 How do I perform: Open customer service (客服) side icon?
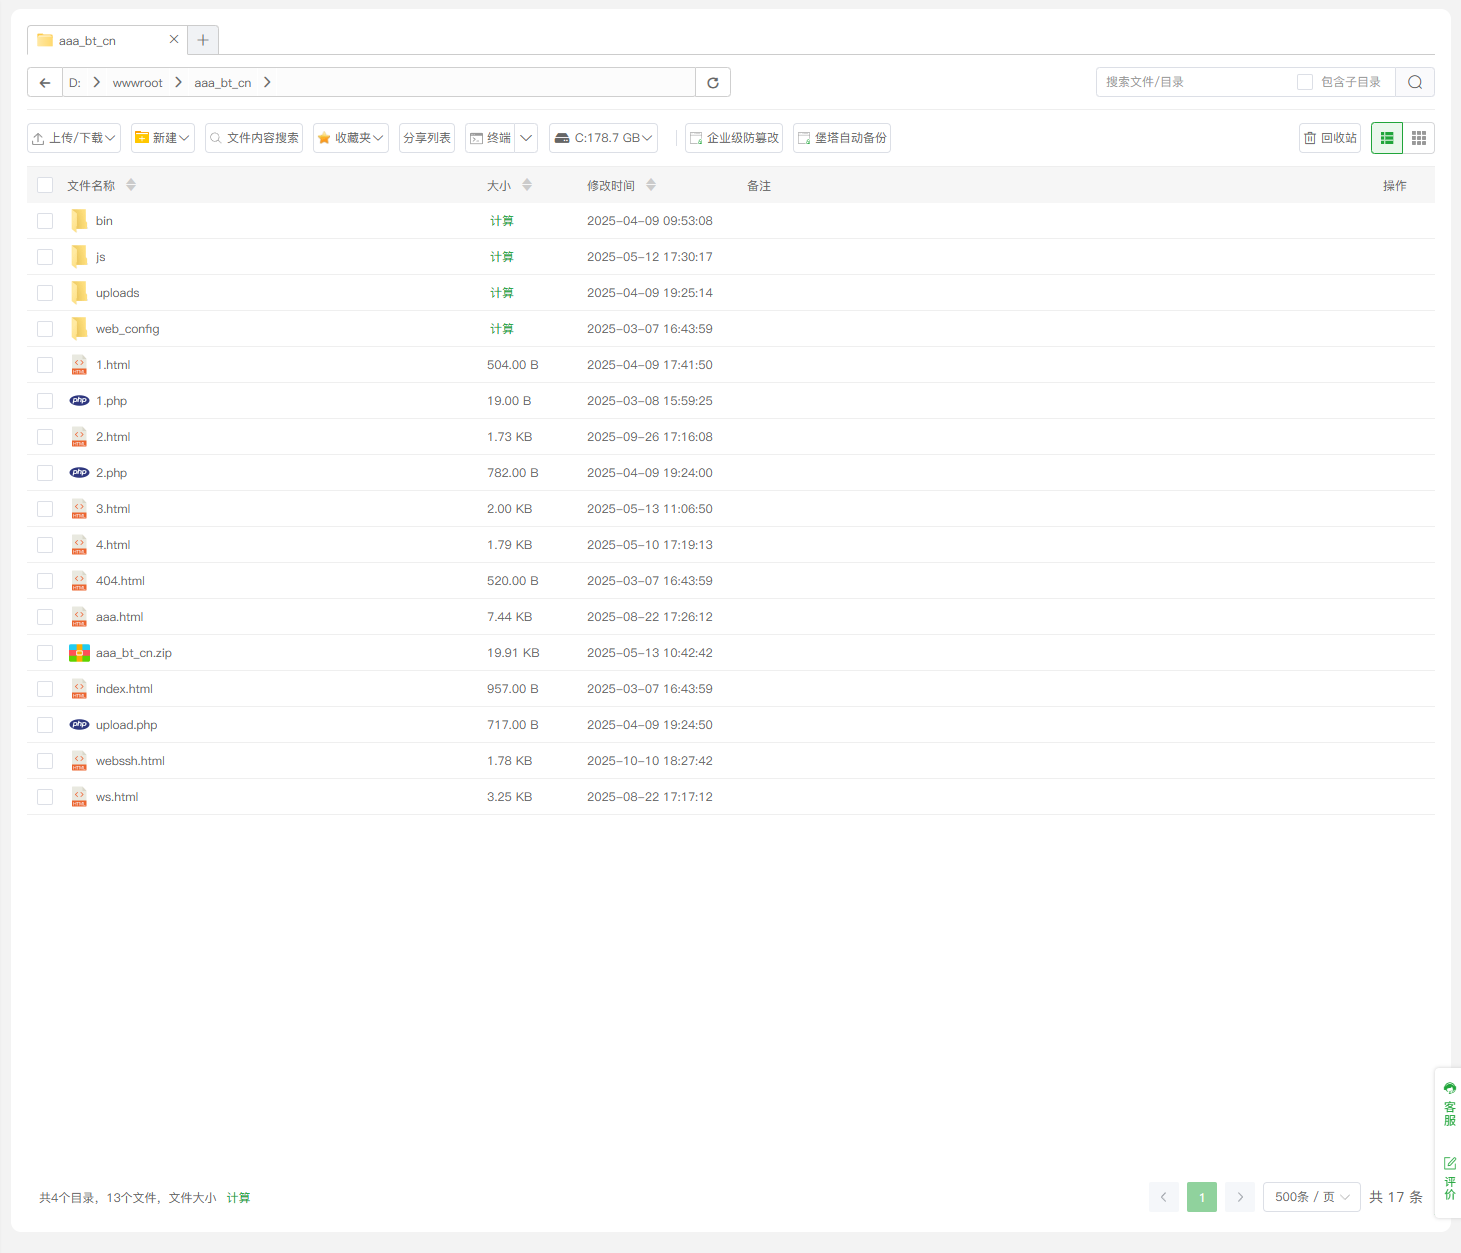pyautogui.click(x=1450, y=1104)
